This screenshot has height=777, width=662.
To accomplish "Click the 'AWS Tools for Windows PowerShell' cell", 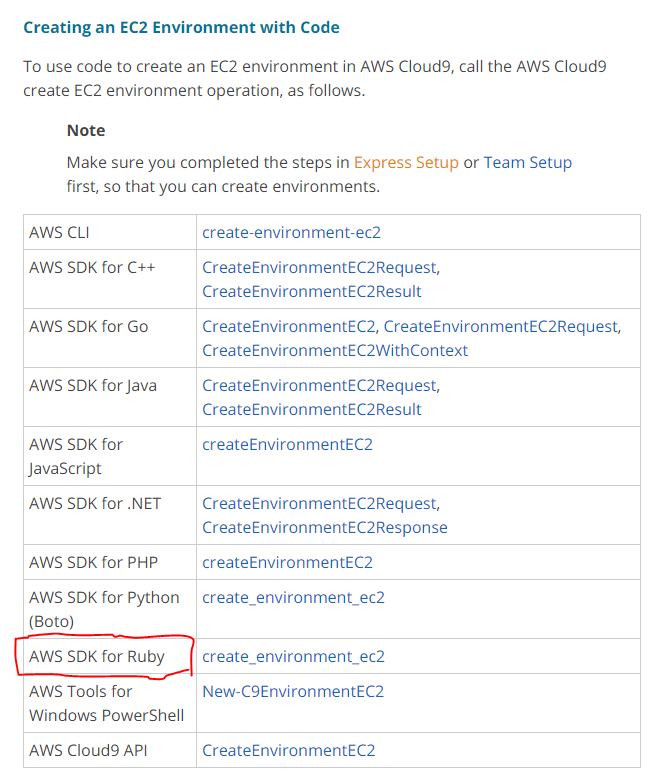I will pyautogui.click(x=110, y=704).
